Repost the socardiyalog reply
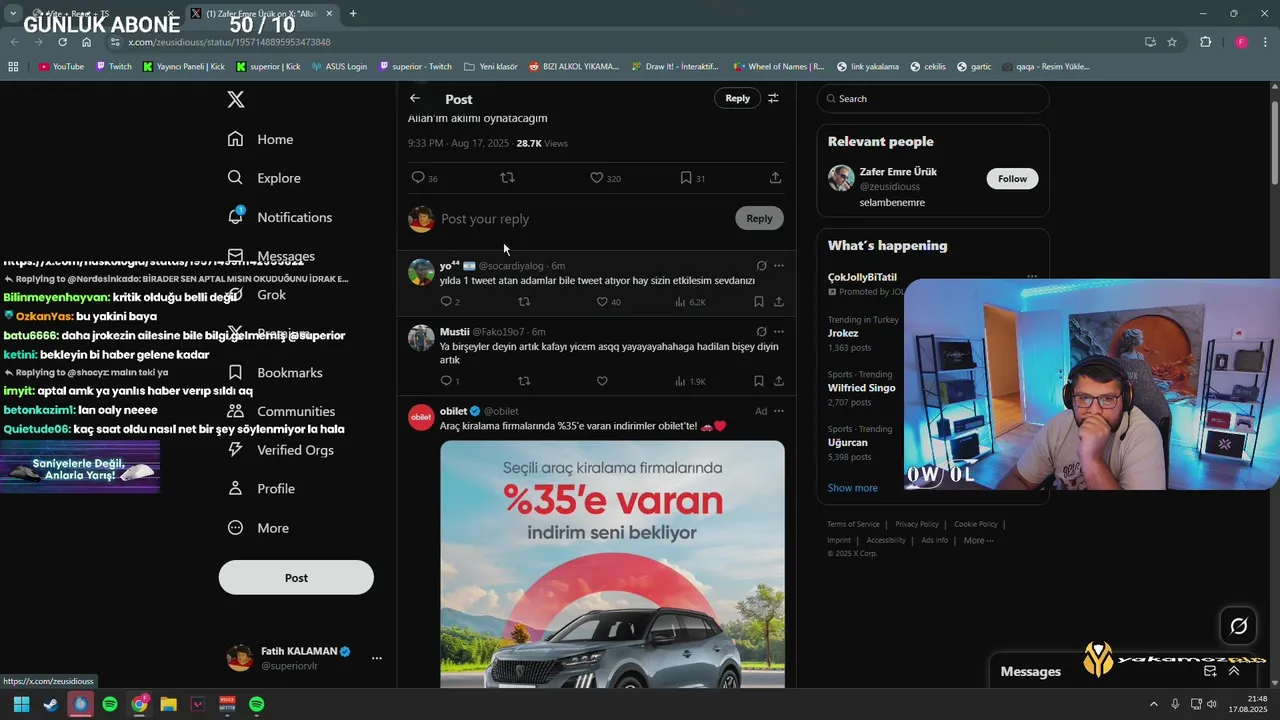This screenshot has width=1280, height=720. 524,302
